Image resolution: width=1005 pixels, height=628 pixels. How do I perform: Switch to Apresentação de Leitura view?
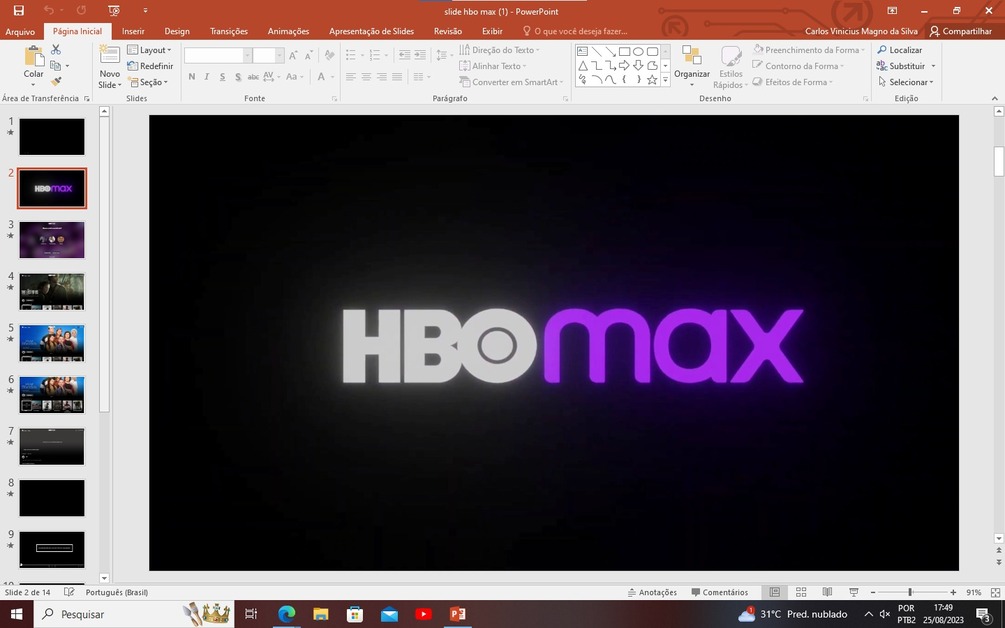tap(827, 592)
